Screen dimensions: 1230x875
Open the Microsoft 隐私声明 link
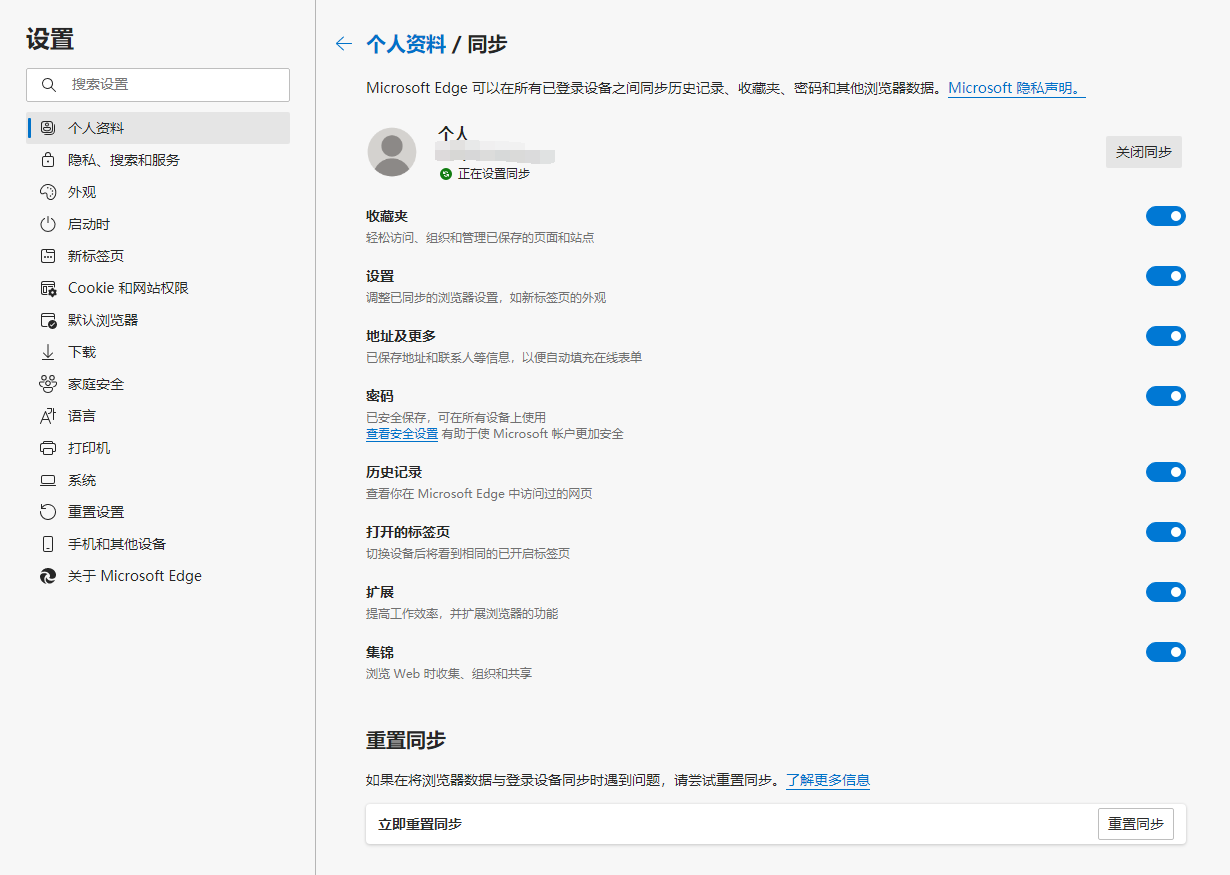click(x=1014, y=88)
